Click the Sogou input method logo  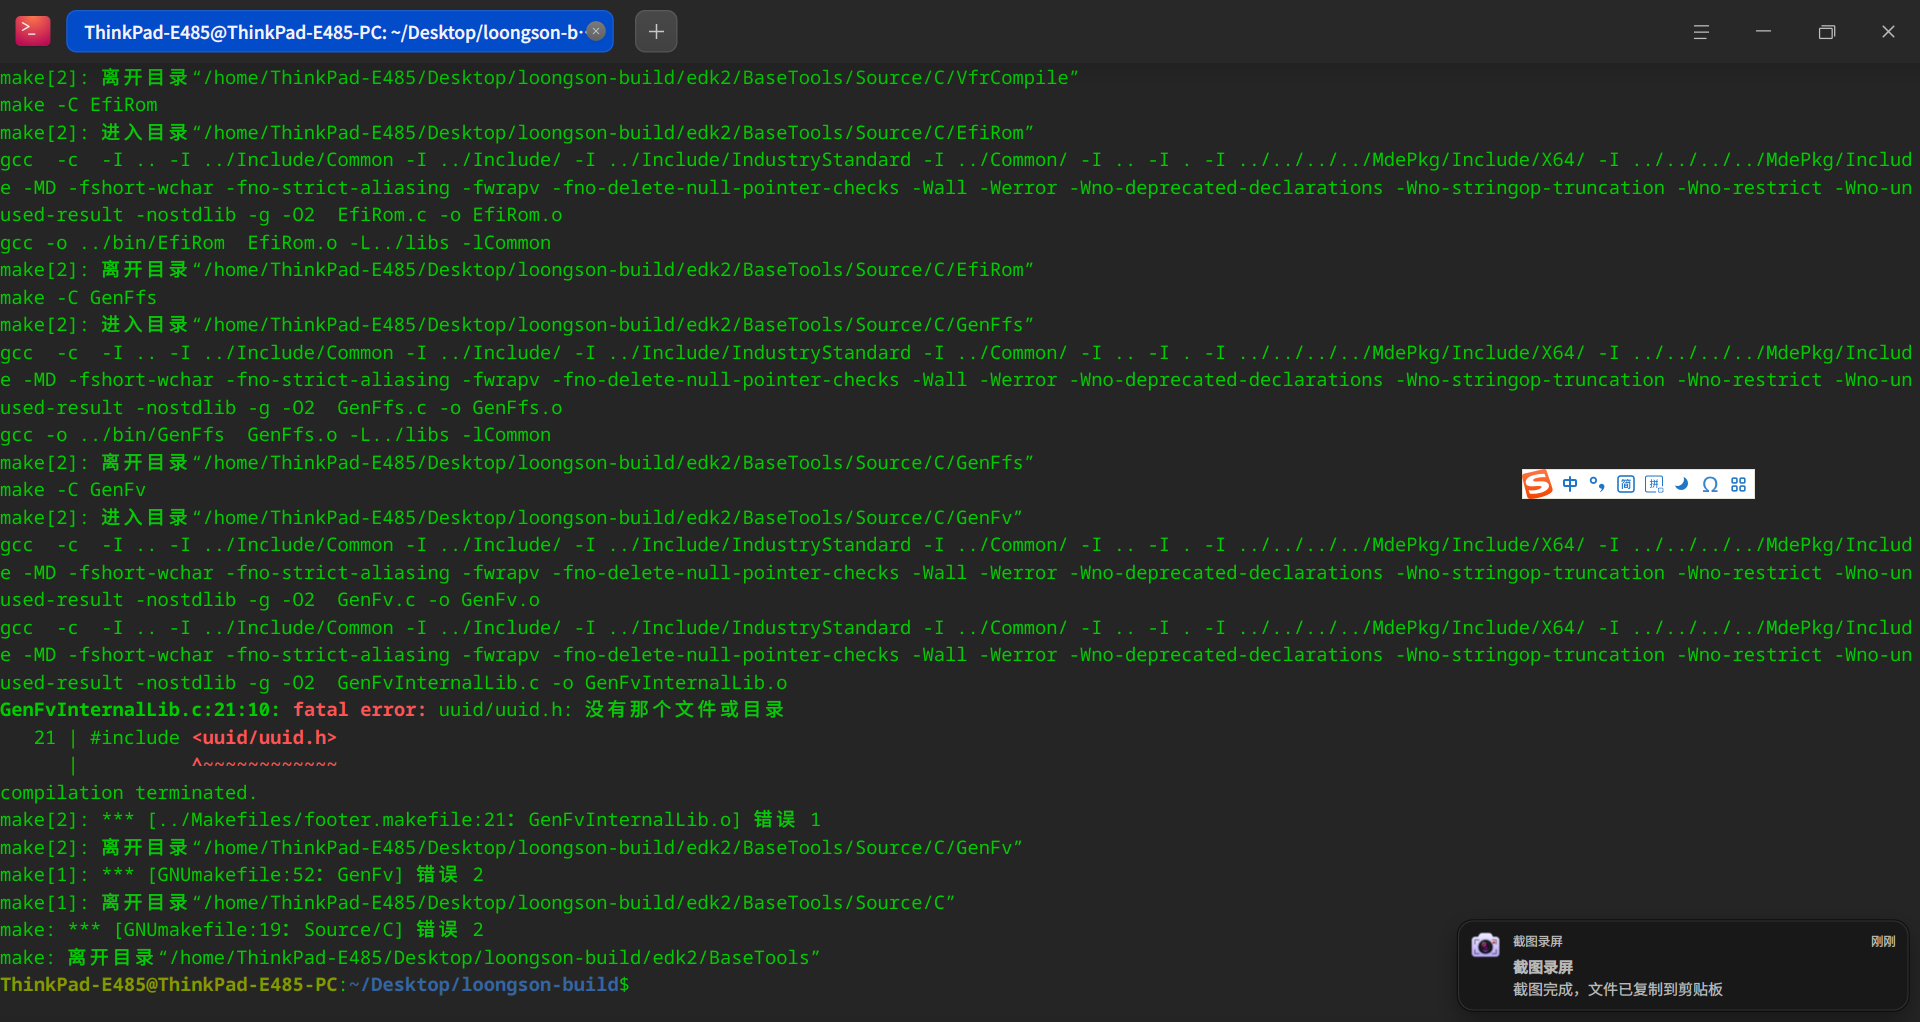(1538, 484)
